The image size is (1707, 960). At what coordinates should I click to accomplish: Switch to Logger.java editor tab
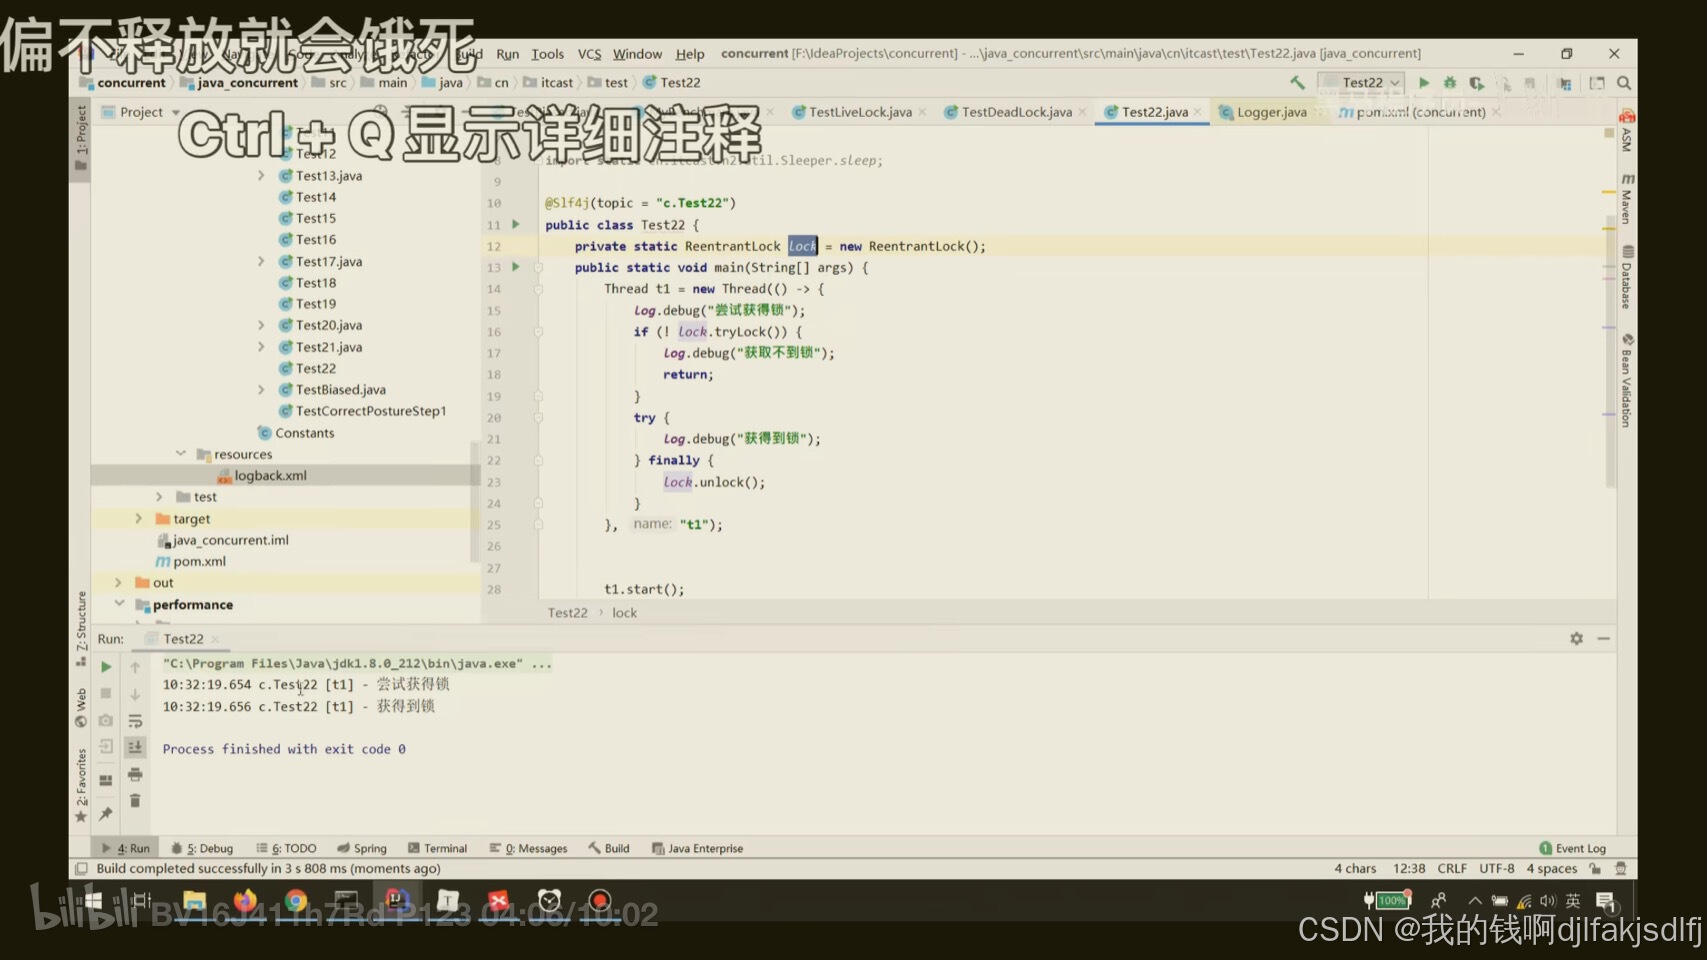(x=1270, y=112)
